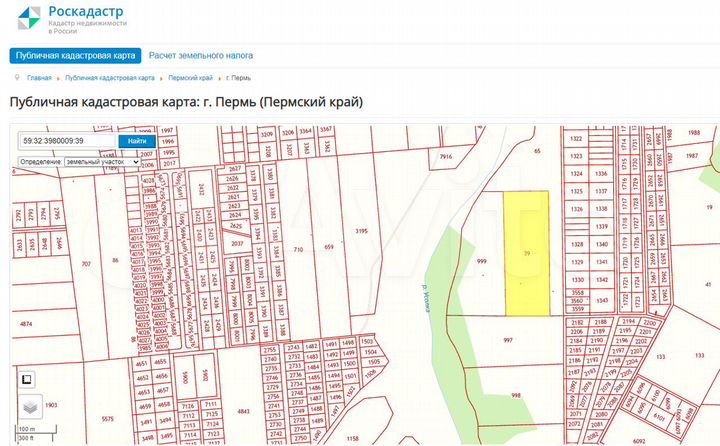
Task: Open Публичная кадастровая карта breadcrumb link
Action: coord(110,78)
